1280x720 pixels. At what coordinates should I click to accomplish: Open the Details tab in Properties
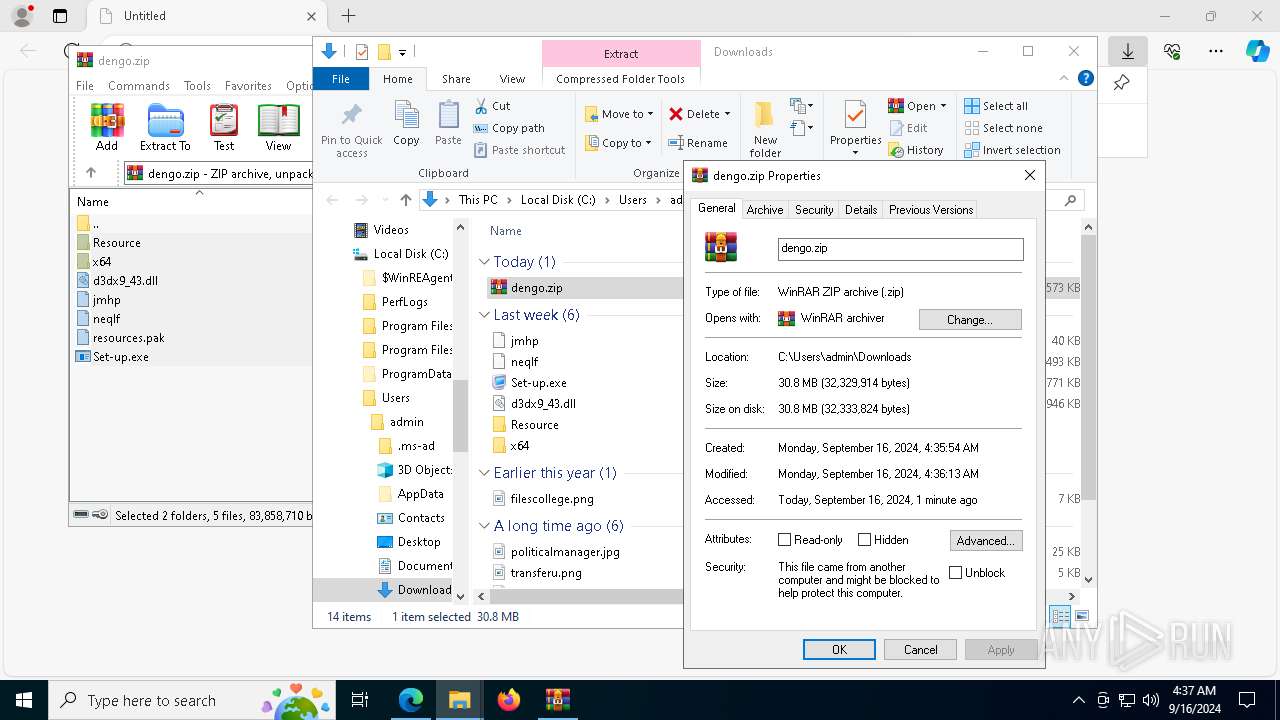coord(861,210)
